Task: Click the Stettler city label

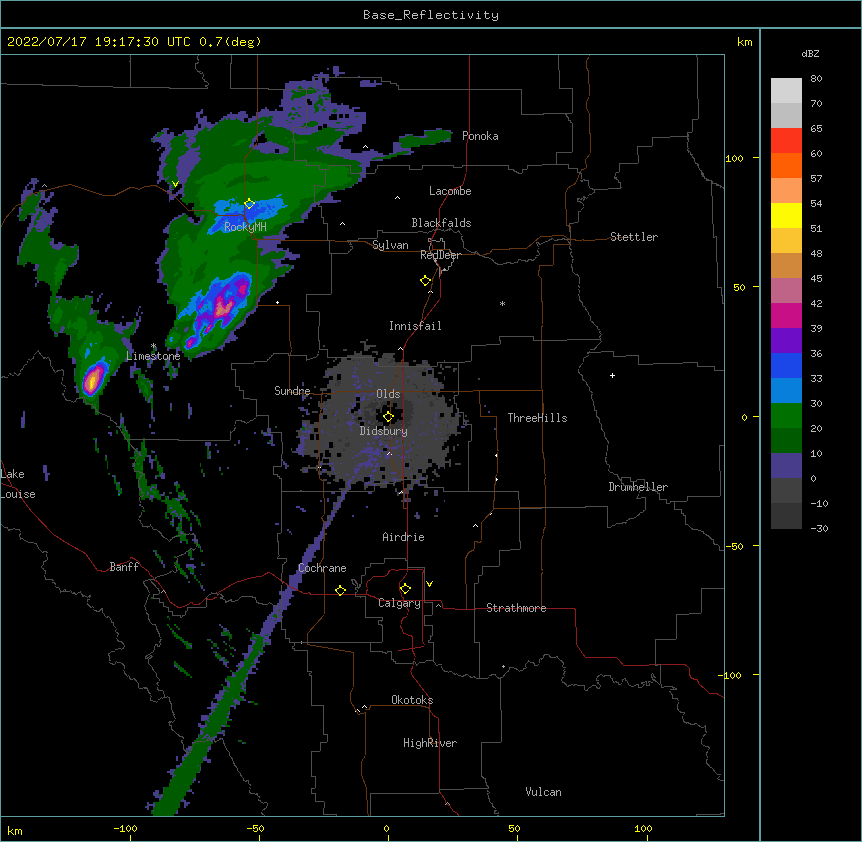Action: 633,237
